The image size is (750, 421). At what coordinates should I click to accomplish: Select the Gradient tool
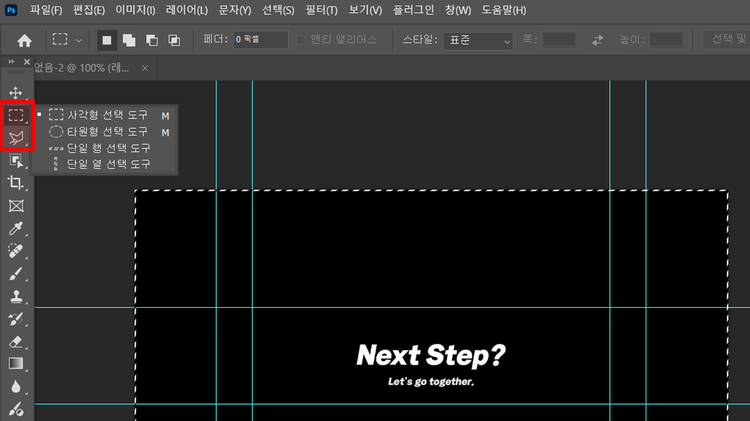pos(16,364)
